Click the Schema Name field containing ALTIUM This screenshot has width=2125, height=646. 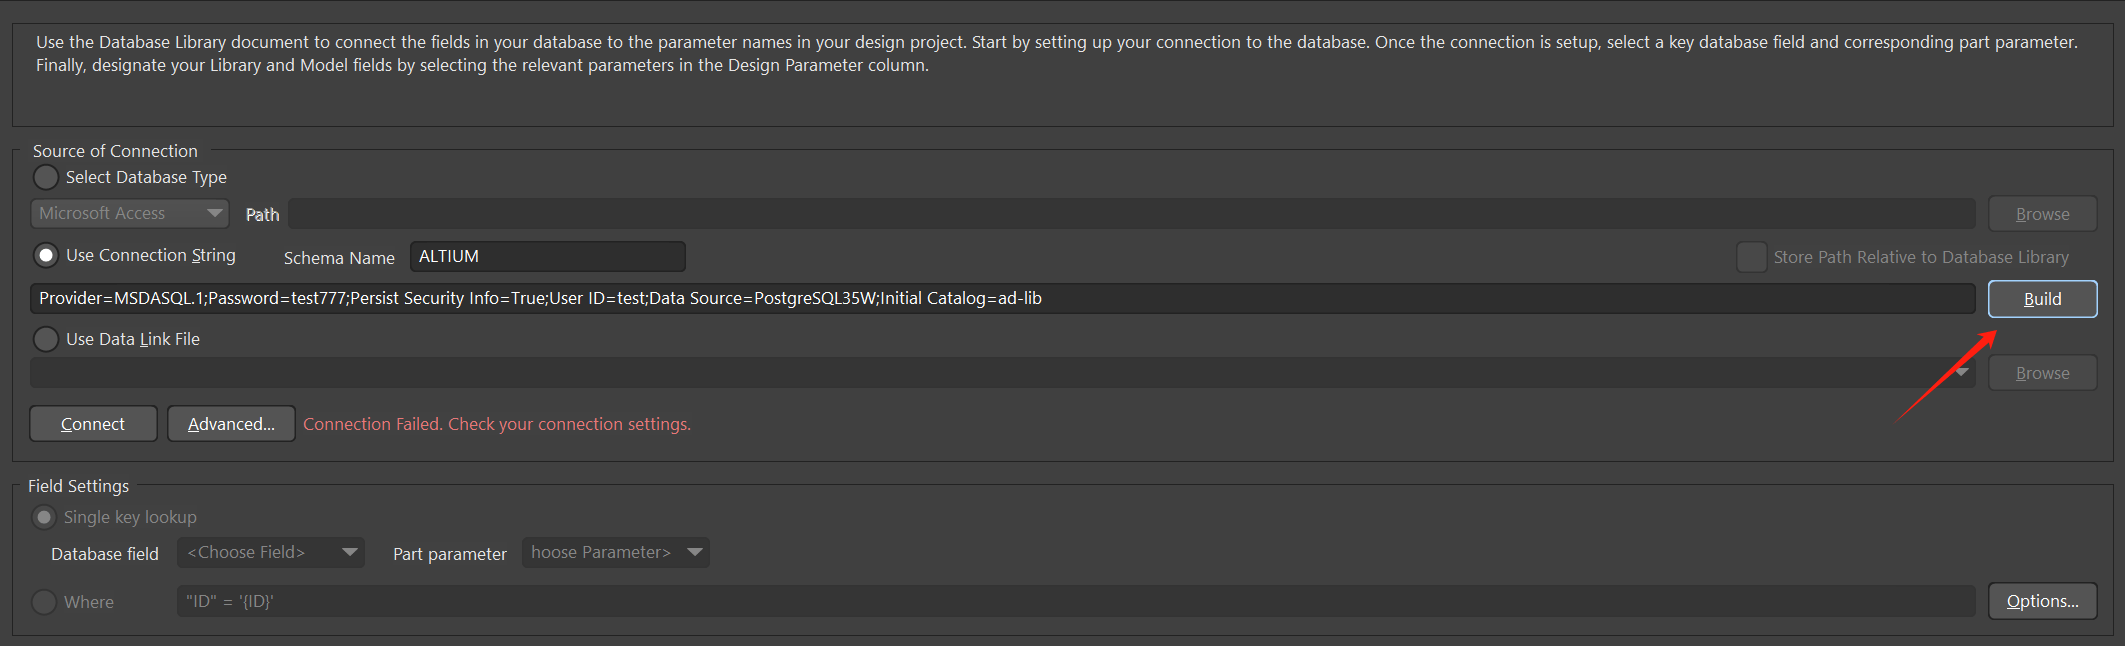[547, 257]
